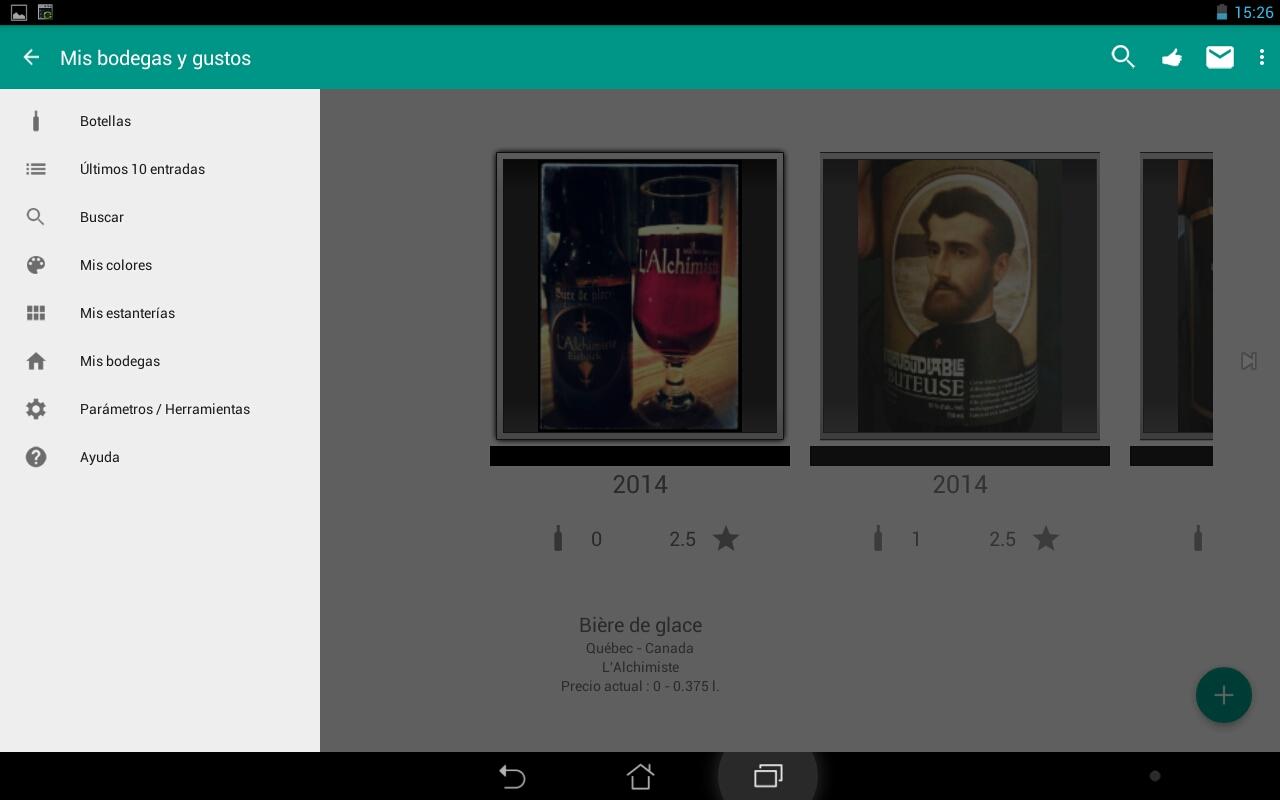The image size is (1280, 800).
Task: Tap the Mis bodegas y gustos title
Action: point(155,58)
